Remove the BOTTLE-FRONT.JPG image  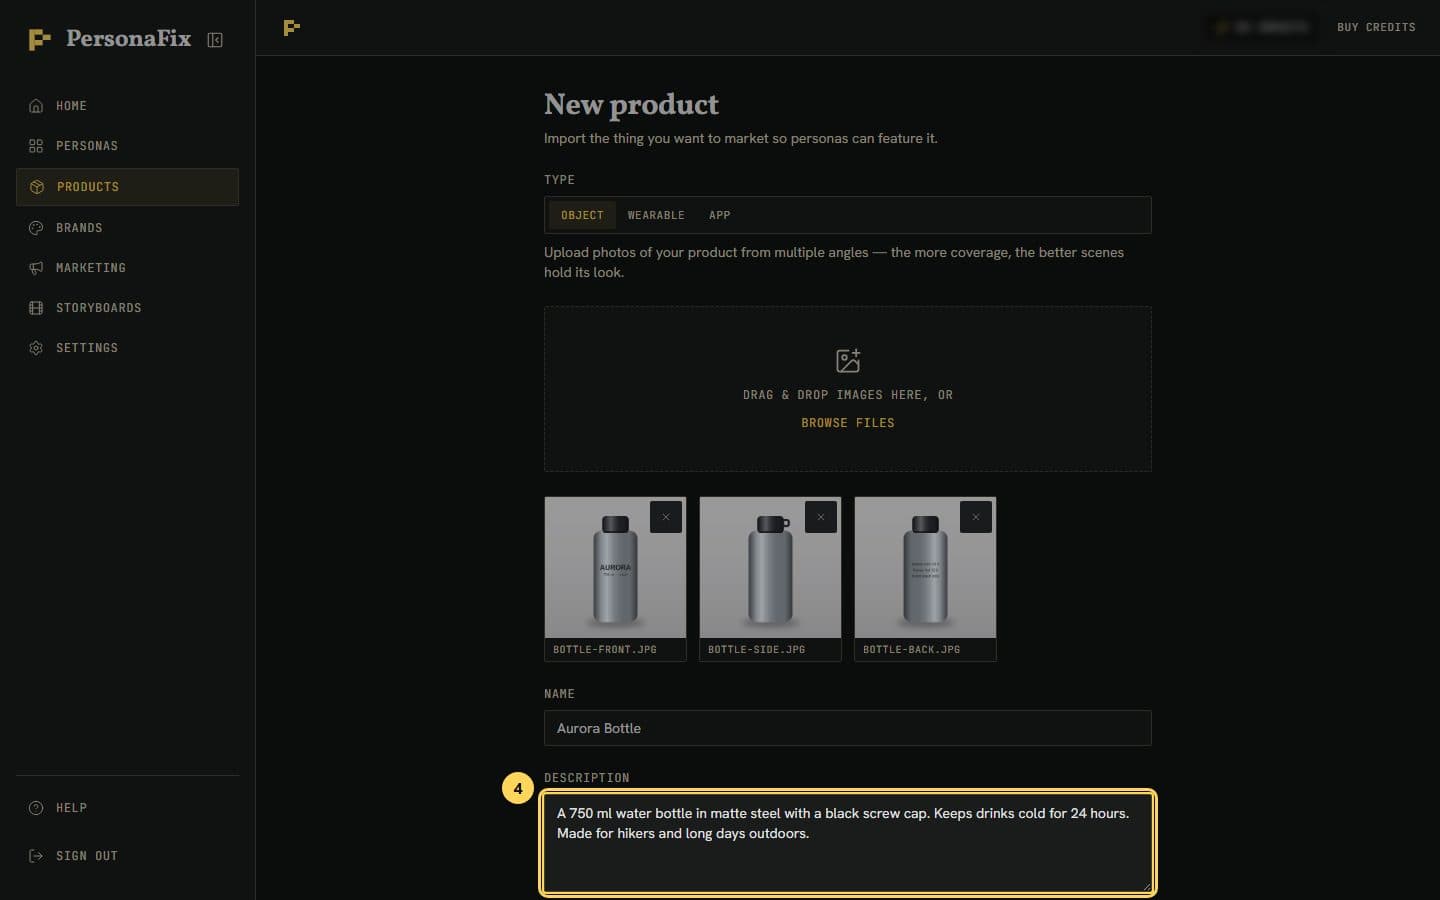coord(666,517)
